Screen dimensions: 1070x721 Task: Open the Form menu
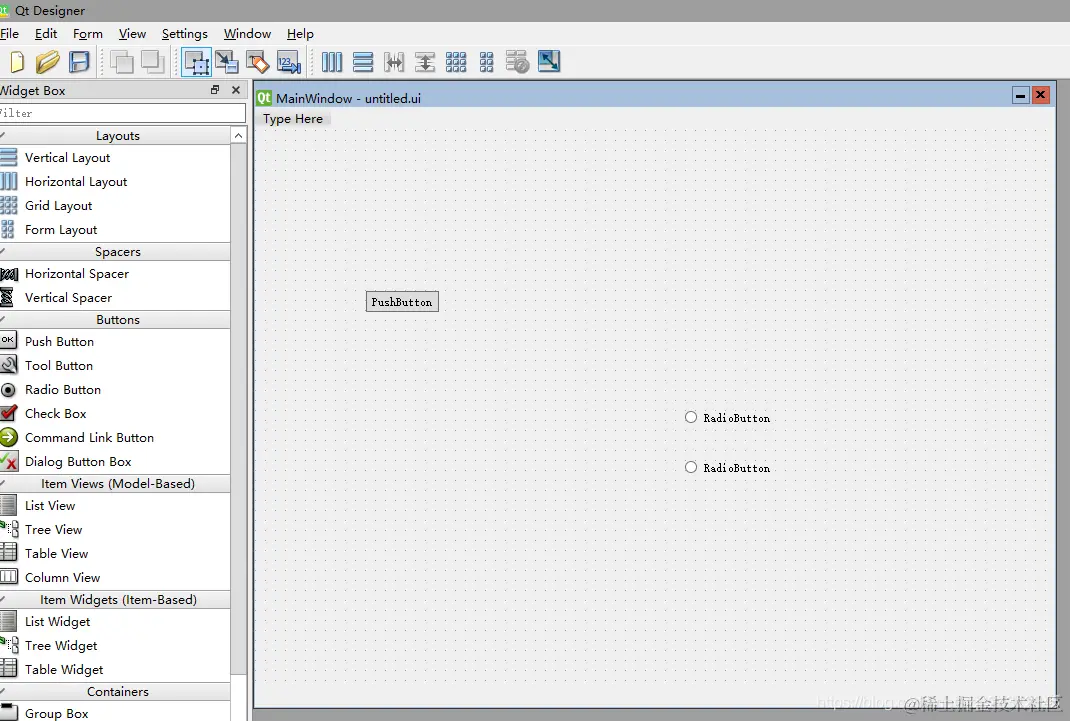pos(87,33)
